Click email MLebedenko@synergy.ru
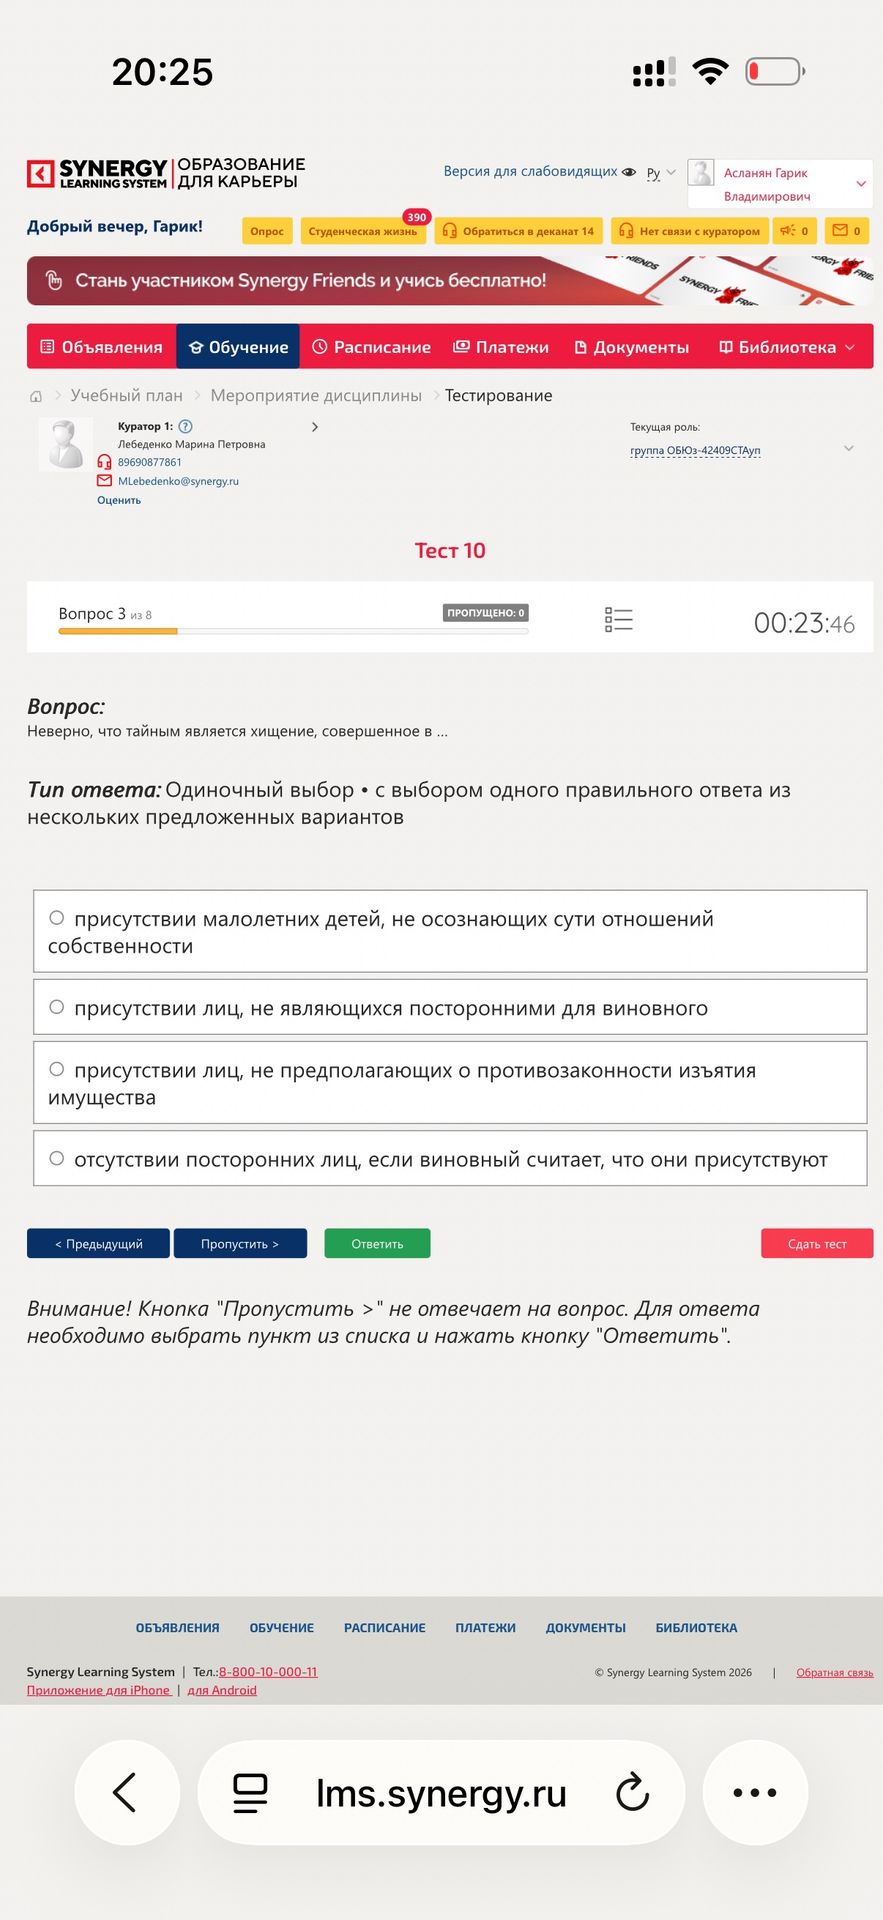883x1920 pixels. pos(178,481)
